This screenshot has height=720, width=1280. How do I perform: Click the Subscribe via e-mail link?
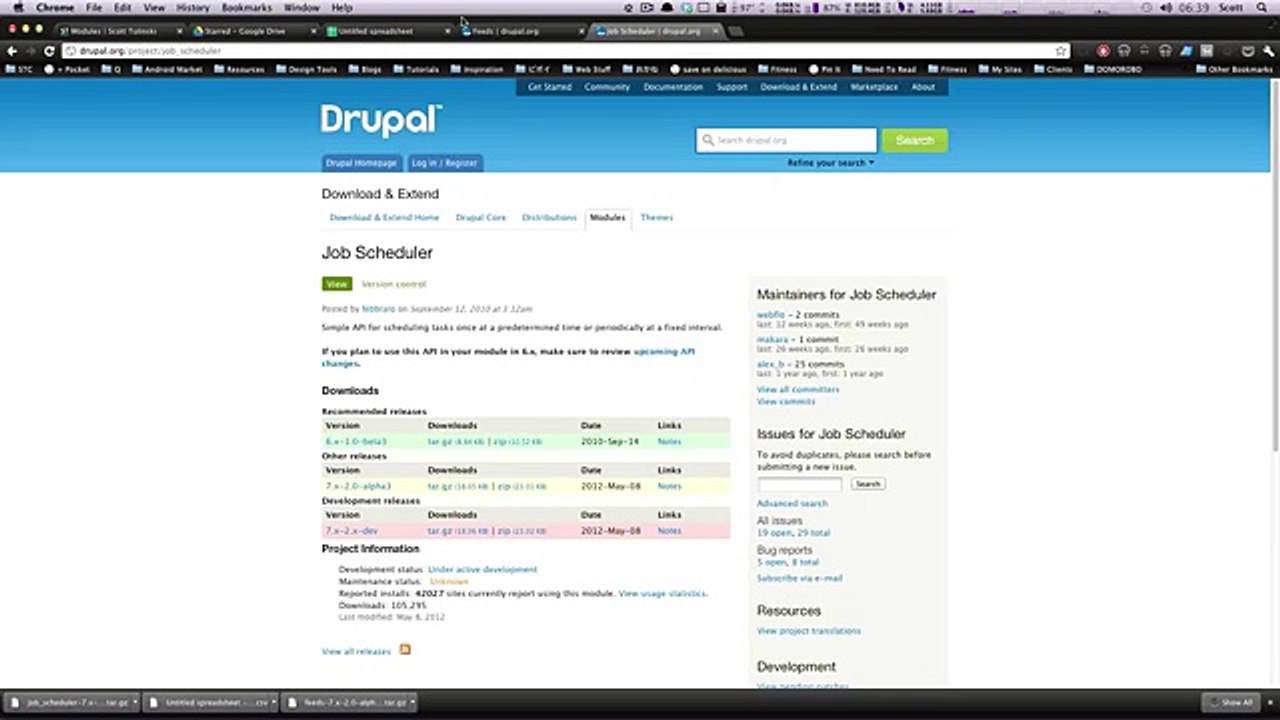pos(799,578)
